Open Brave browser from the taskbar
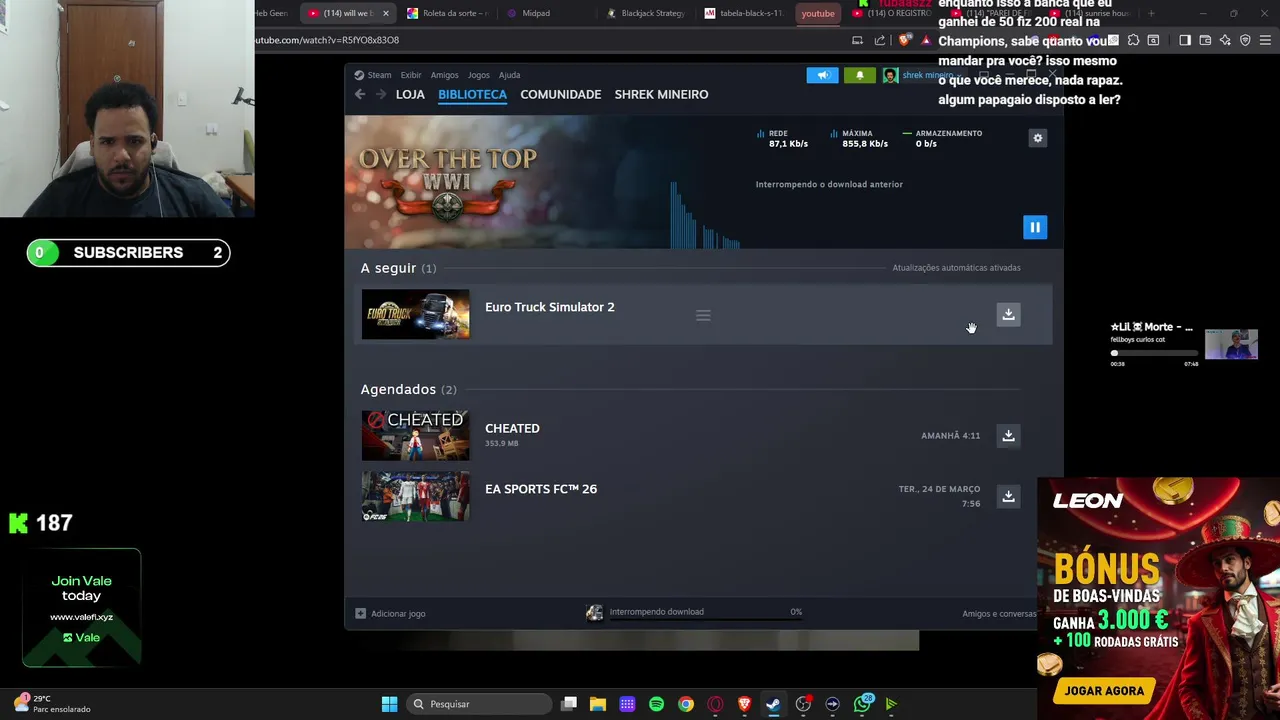Viewport: 1280px width, 720px height. pos(744,704)
